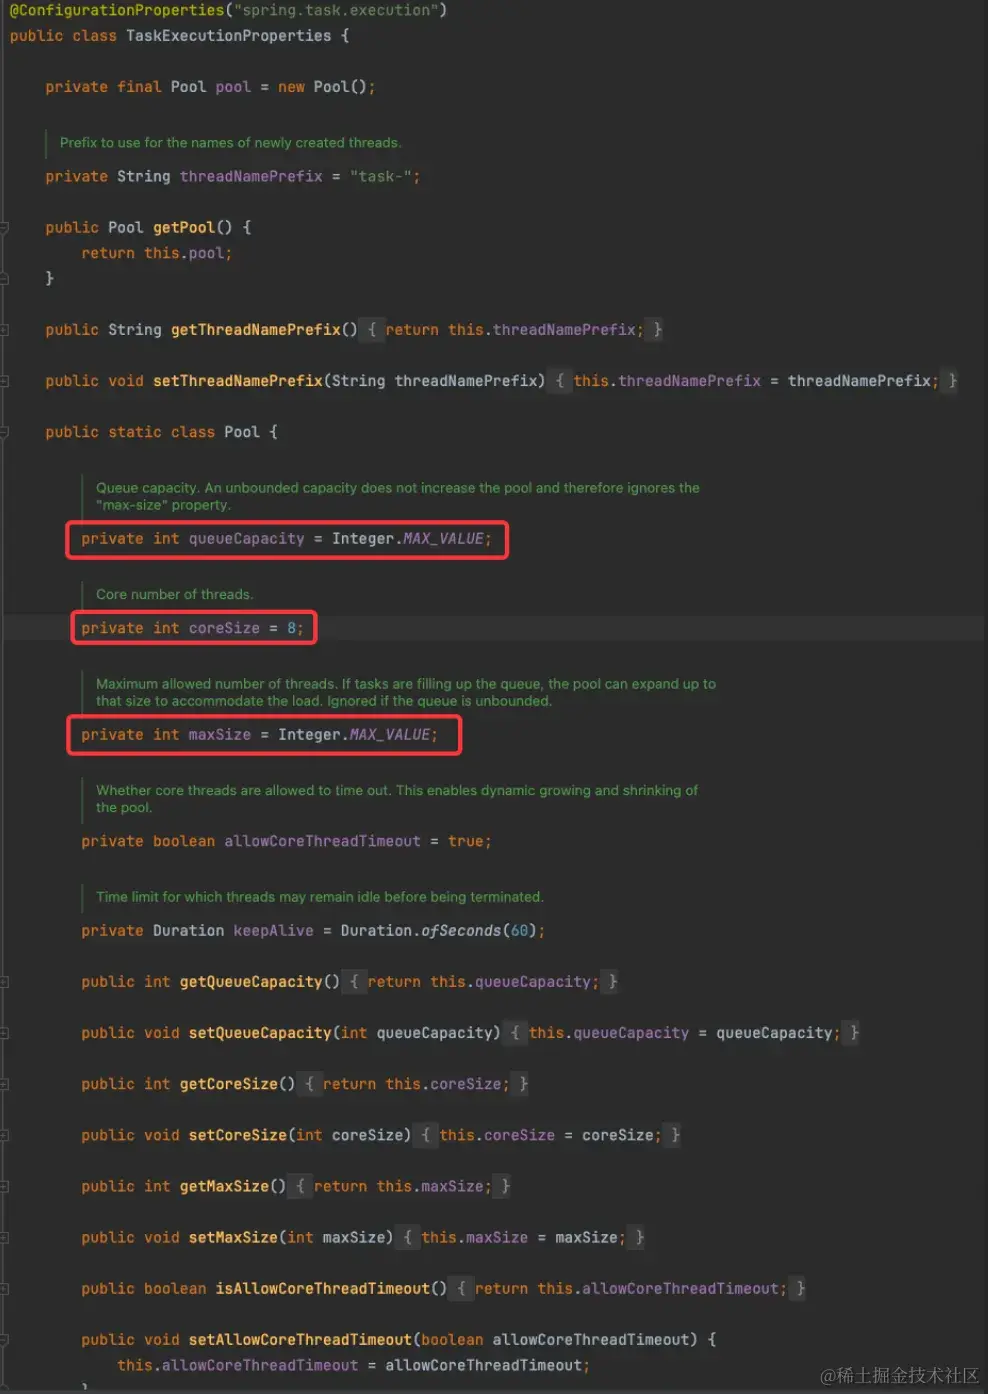
Task: Click the 'Queue capacity. An unbounded capacity' doc comment
Action: pyautogui.click(x=397, y=496)
